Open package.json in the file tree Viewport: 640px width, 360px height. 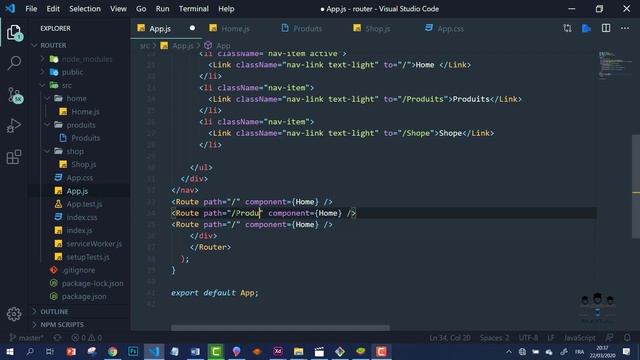tap(80, 297)
